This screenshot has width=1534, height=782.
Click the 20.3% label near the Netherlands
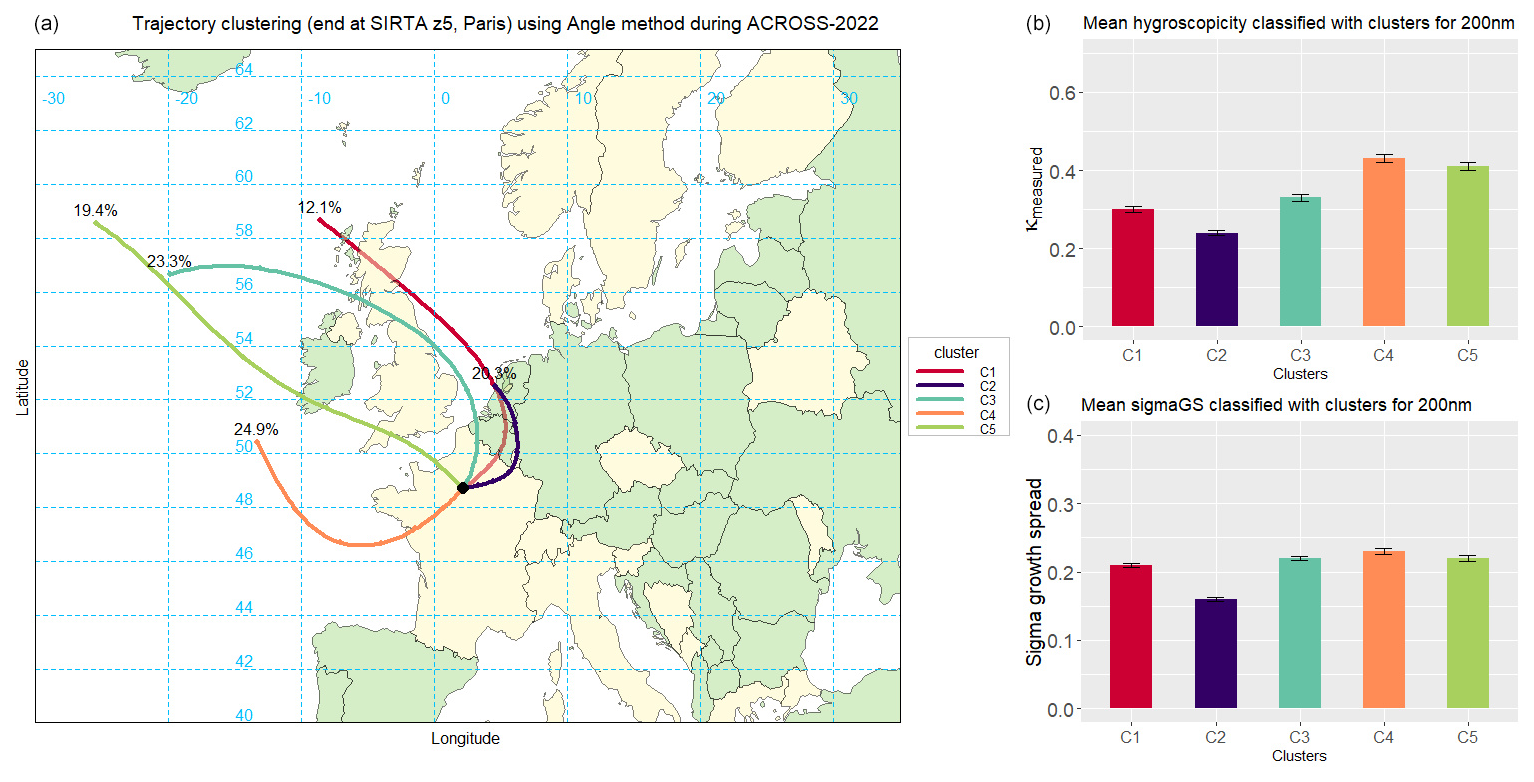tap(493, 373)
